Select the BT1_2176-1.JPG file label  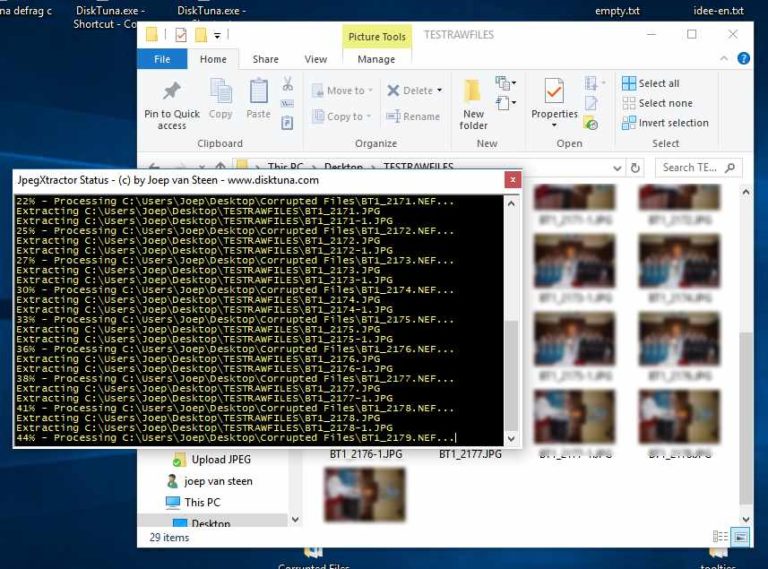[366, 454]
